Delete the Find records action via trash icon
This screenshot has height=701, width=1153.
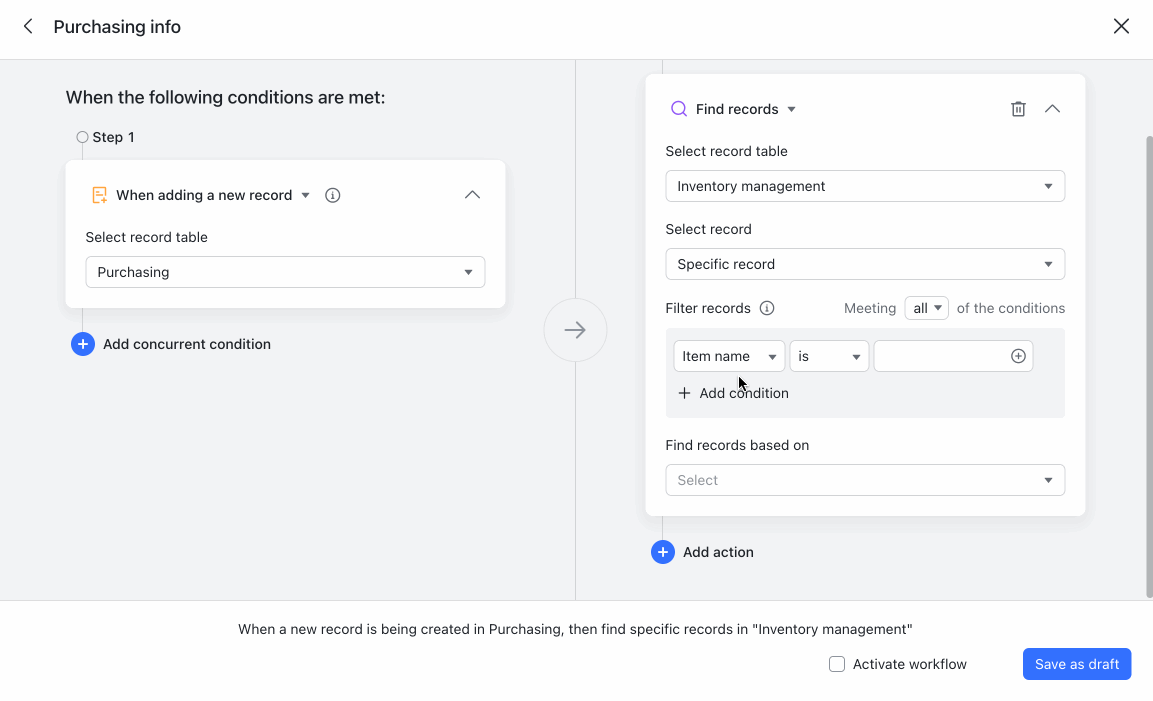pyautogui.click(x=1018, y=108)
